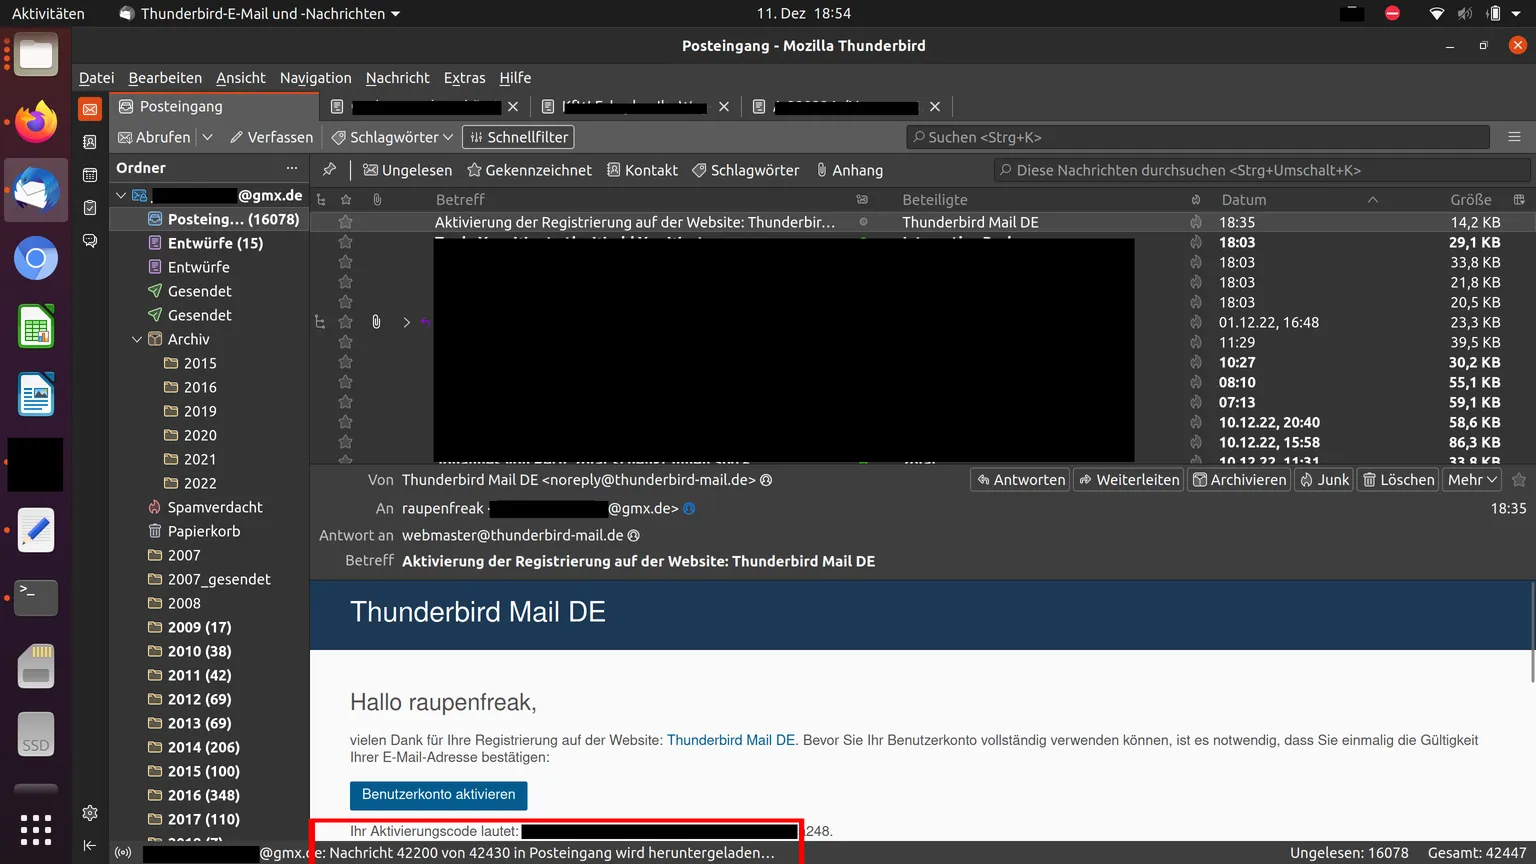Click the Benutzerkonto aktivieren button
The height and width of the screenshot is (864, 1536).
tap(439, 795)
